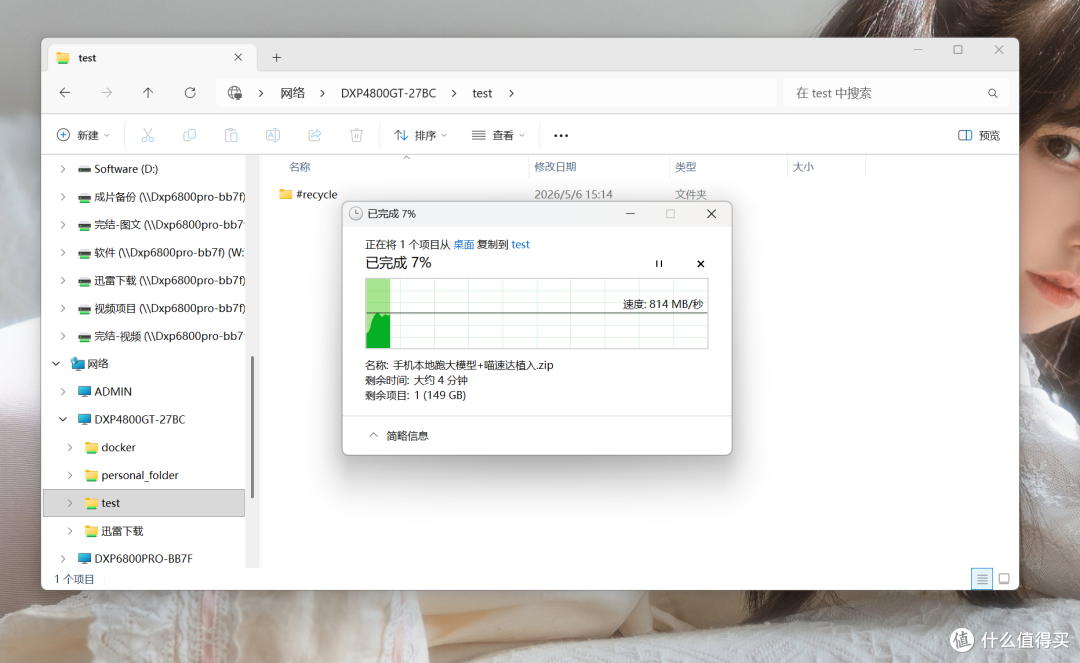Image resolution: width=1080 pixels, height=663 pixels.
Task: Close the test tab
Action: click(238, 57)
